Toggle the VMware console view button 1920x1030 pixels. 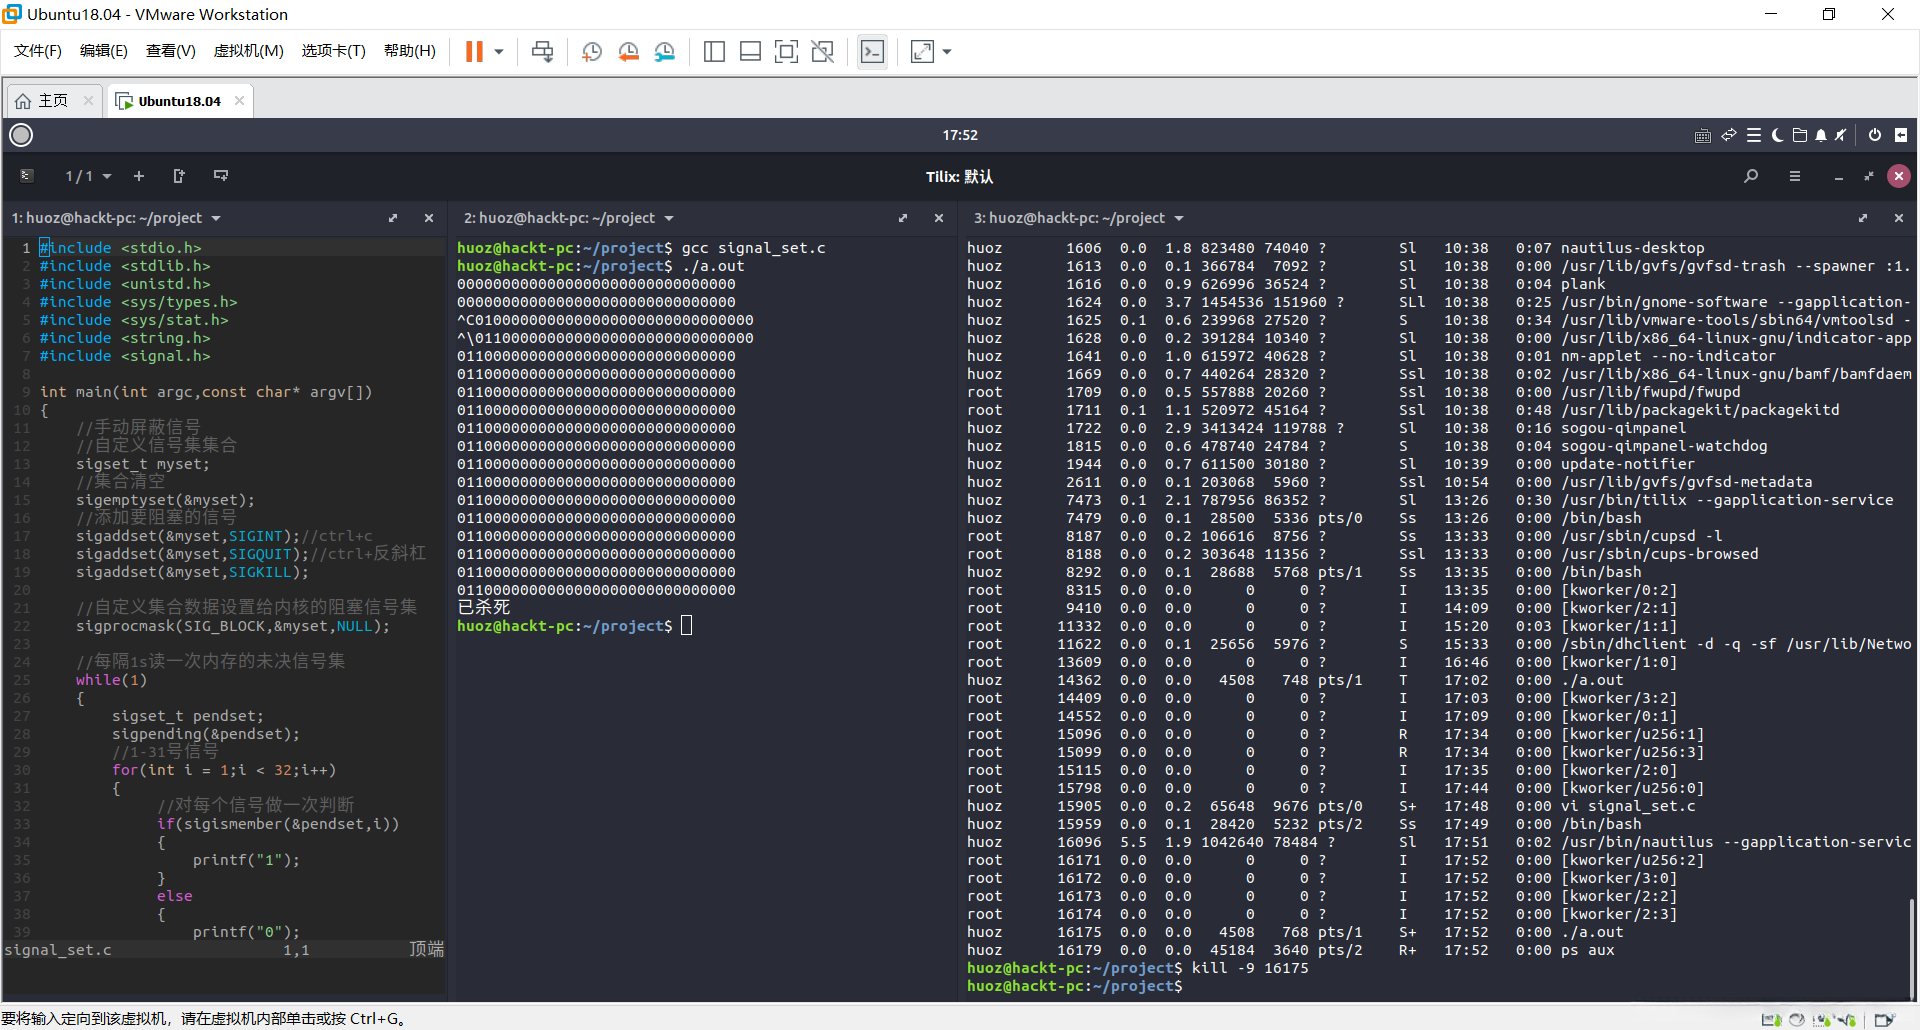point(872,51)
